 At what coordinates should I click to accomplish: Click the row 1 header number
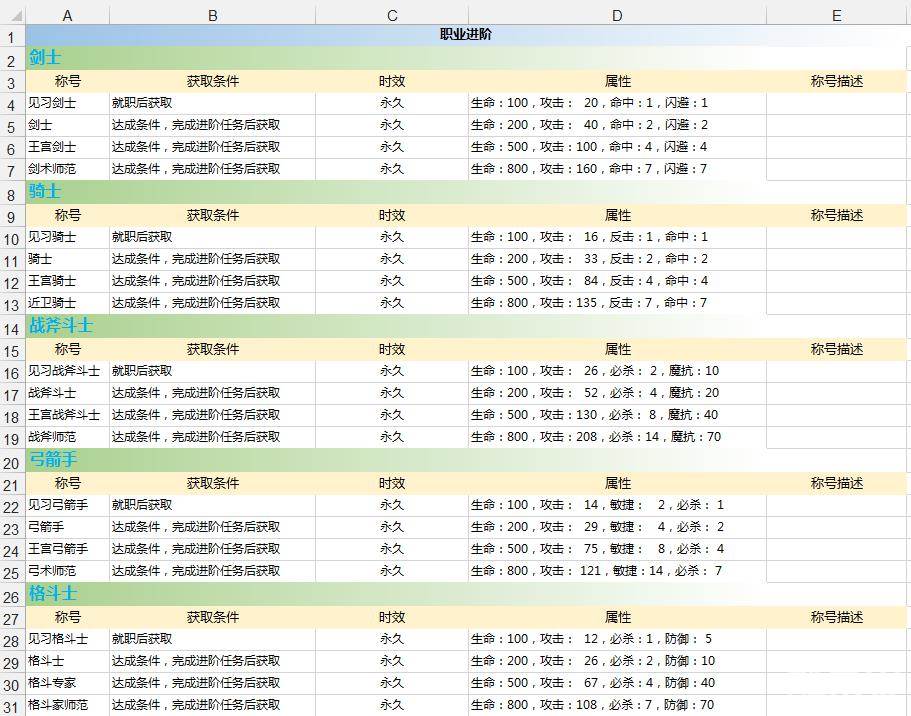click(12, 37)
